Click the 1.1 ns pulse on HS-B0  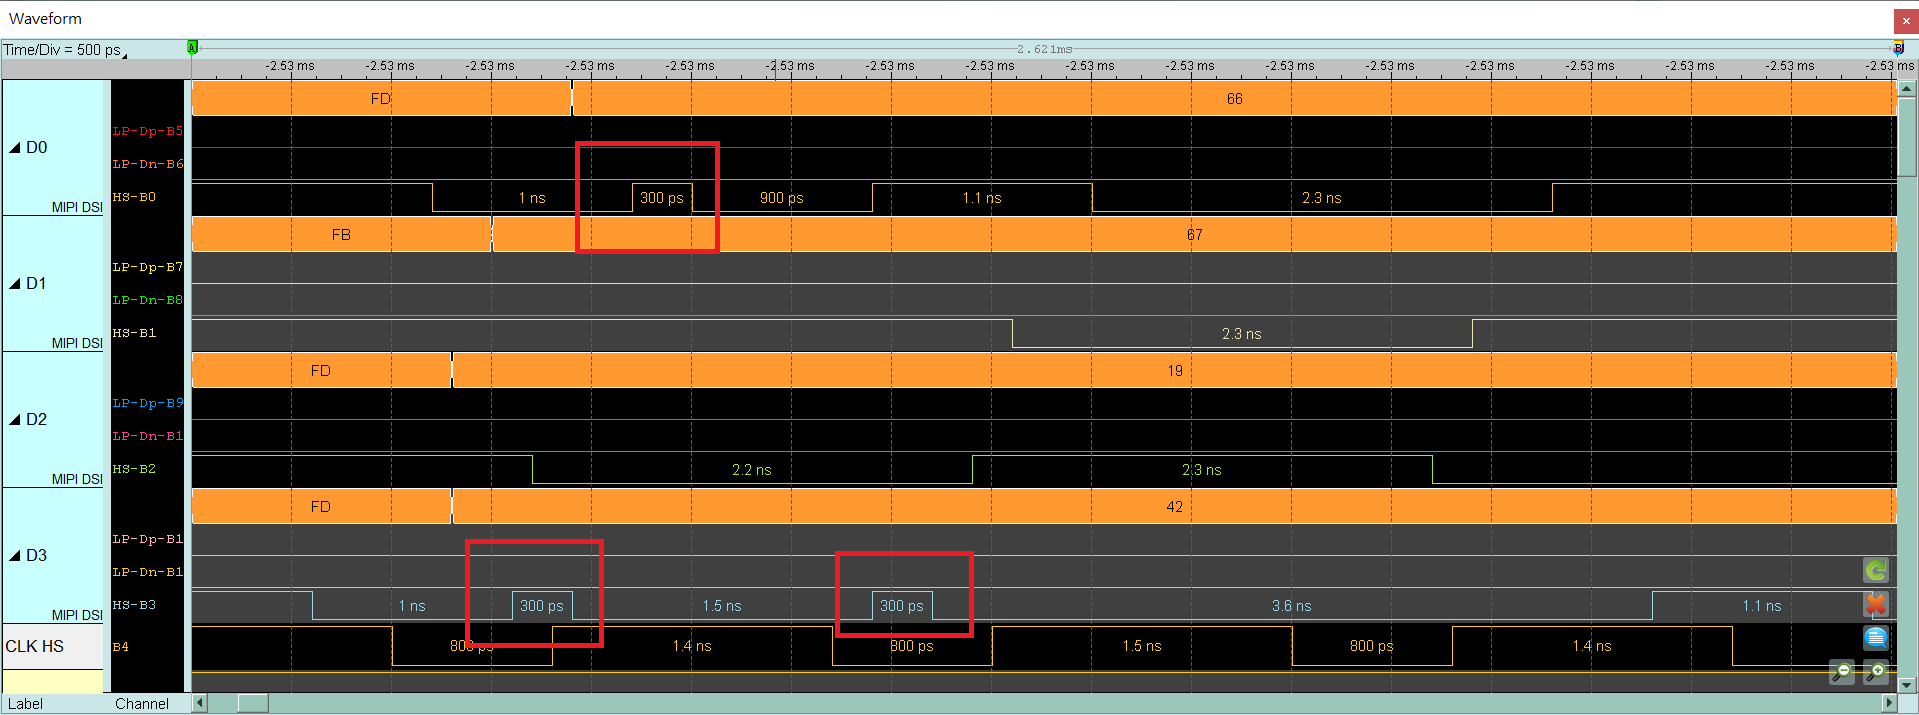[982, 198]
